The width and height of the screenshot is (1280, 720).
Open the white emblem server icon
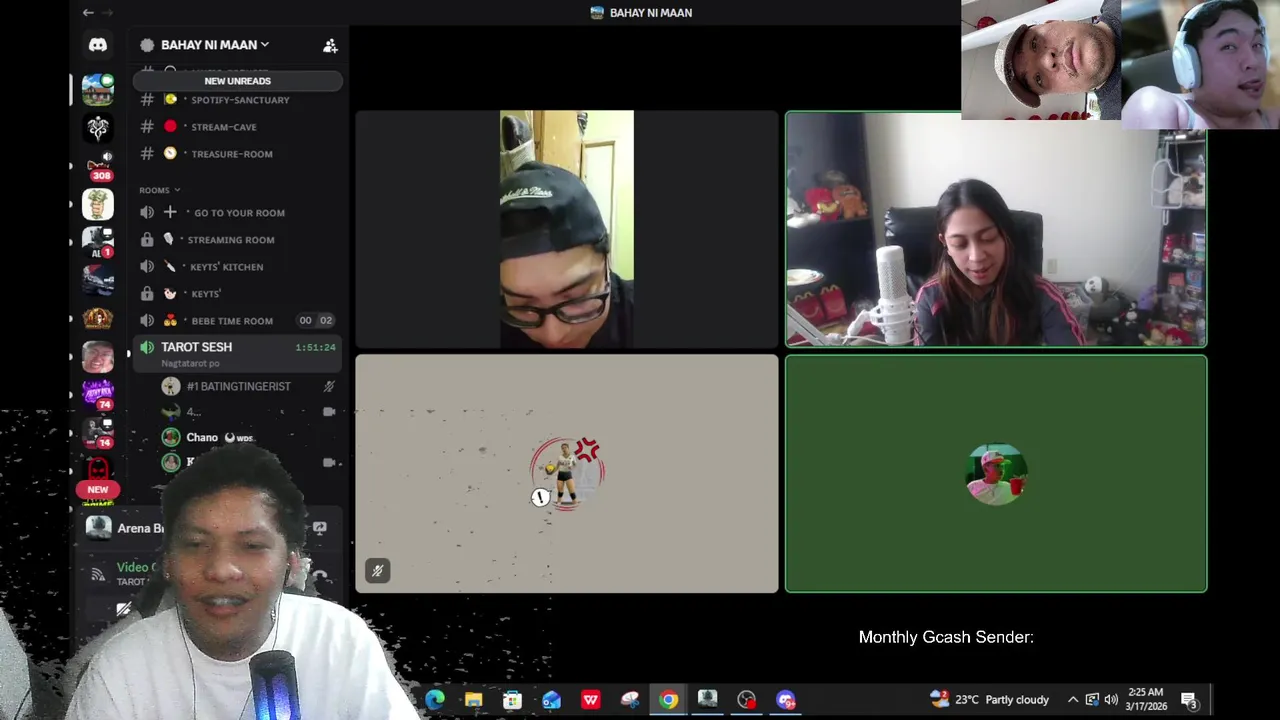[97, 127]
